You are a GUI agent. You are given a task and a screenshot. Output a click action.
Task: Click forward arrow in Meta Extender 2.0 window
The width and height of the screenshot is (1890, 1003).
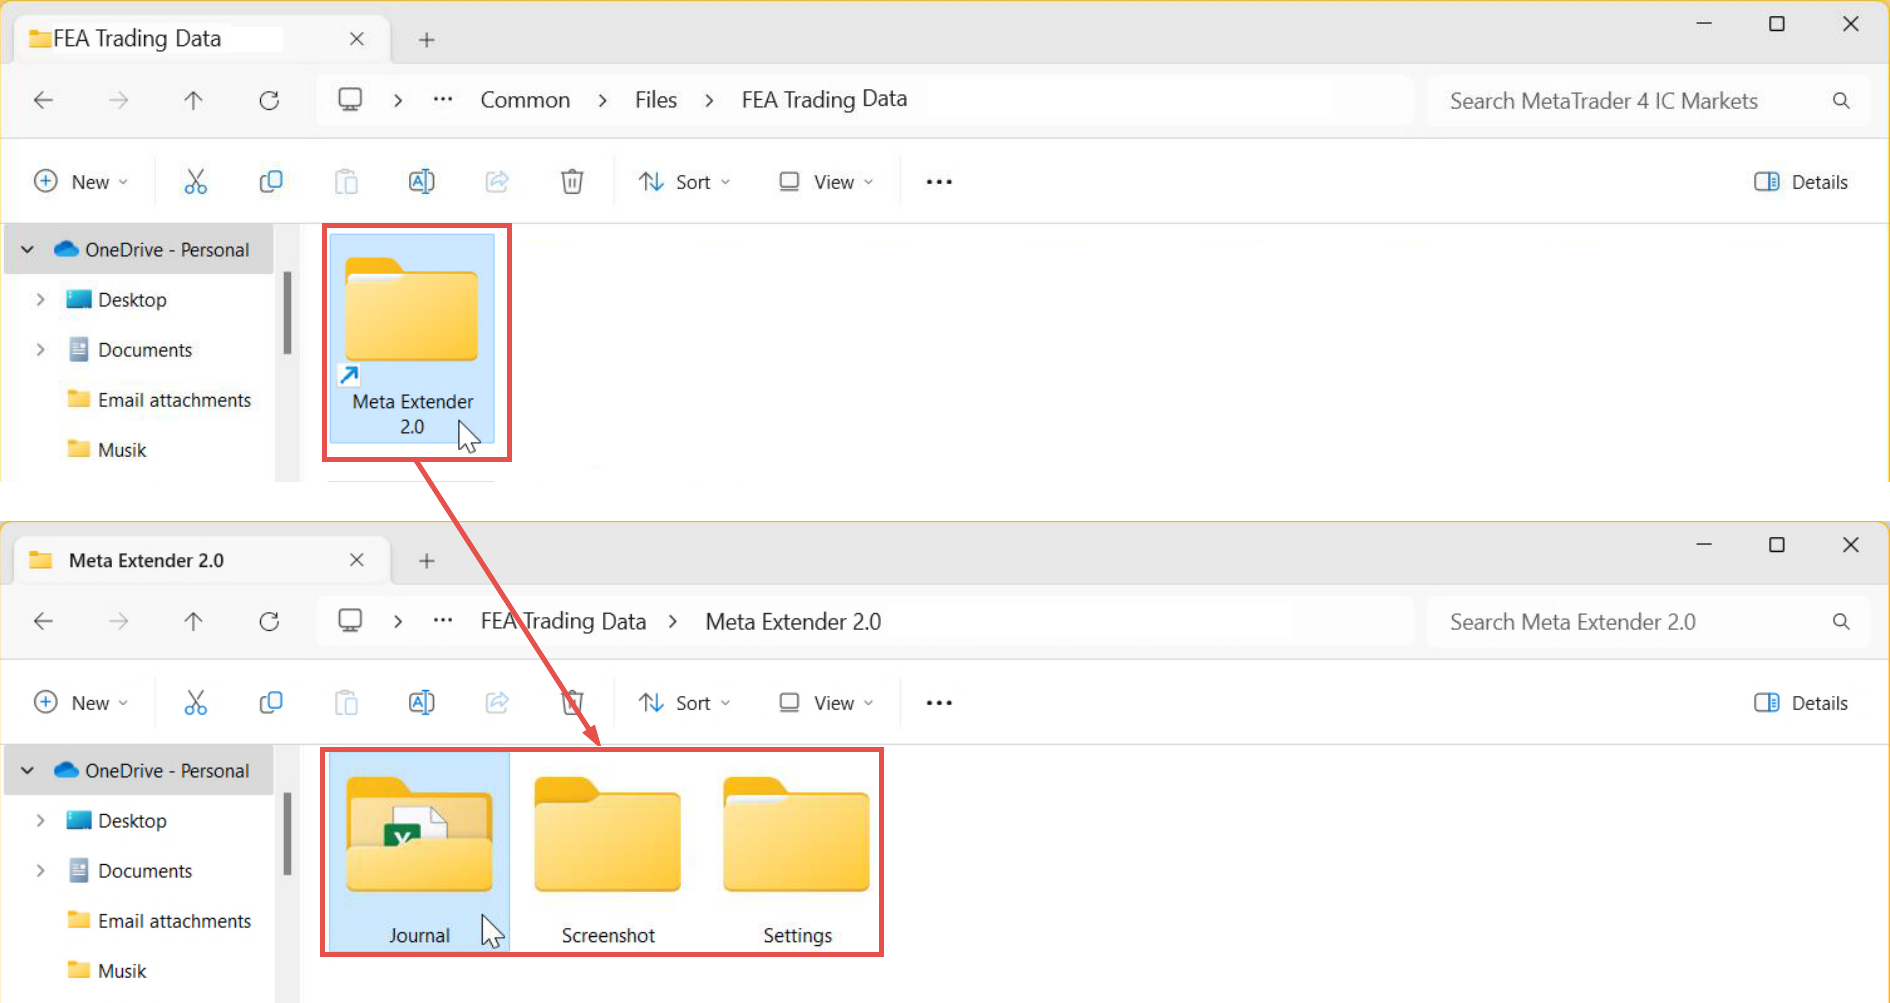[x=118, y=621]
